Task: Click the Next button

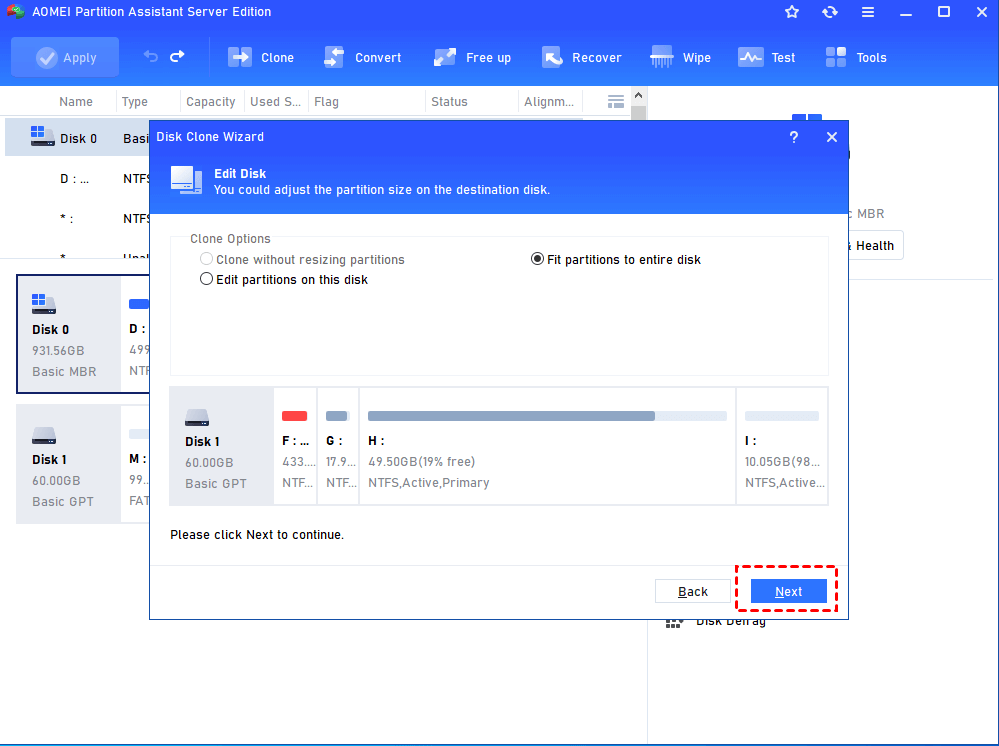Action: [789, 591]
